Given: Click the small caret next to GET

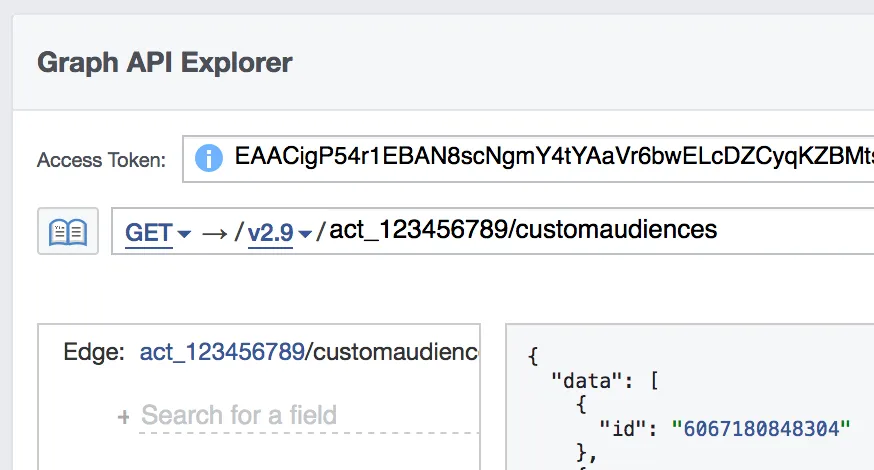Looking at the screenshot, I should pos(184,234).
